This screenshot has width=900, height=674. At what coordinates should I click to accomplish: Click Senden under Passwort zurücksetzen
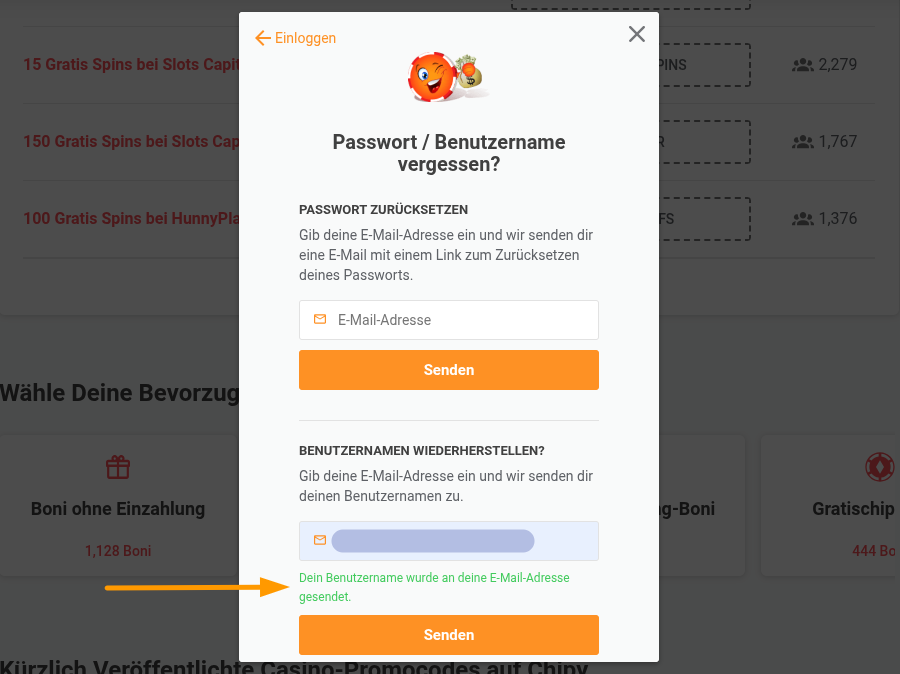click(449, 370)
